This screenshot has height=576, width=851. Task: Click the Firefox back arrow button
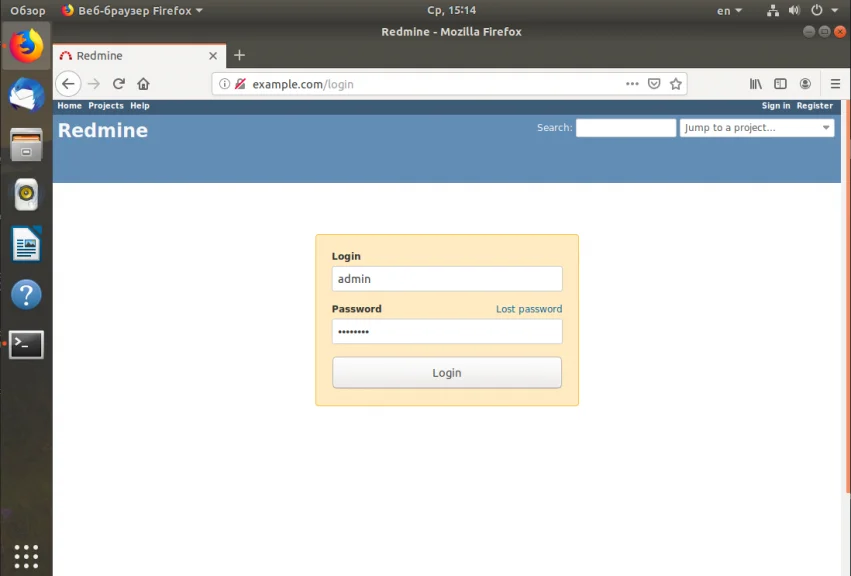pos(68,84)
